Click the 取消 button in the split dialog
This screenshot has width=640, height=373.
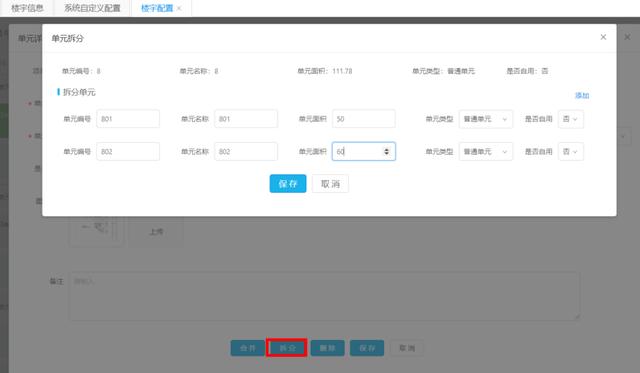point(330,184)
